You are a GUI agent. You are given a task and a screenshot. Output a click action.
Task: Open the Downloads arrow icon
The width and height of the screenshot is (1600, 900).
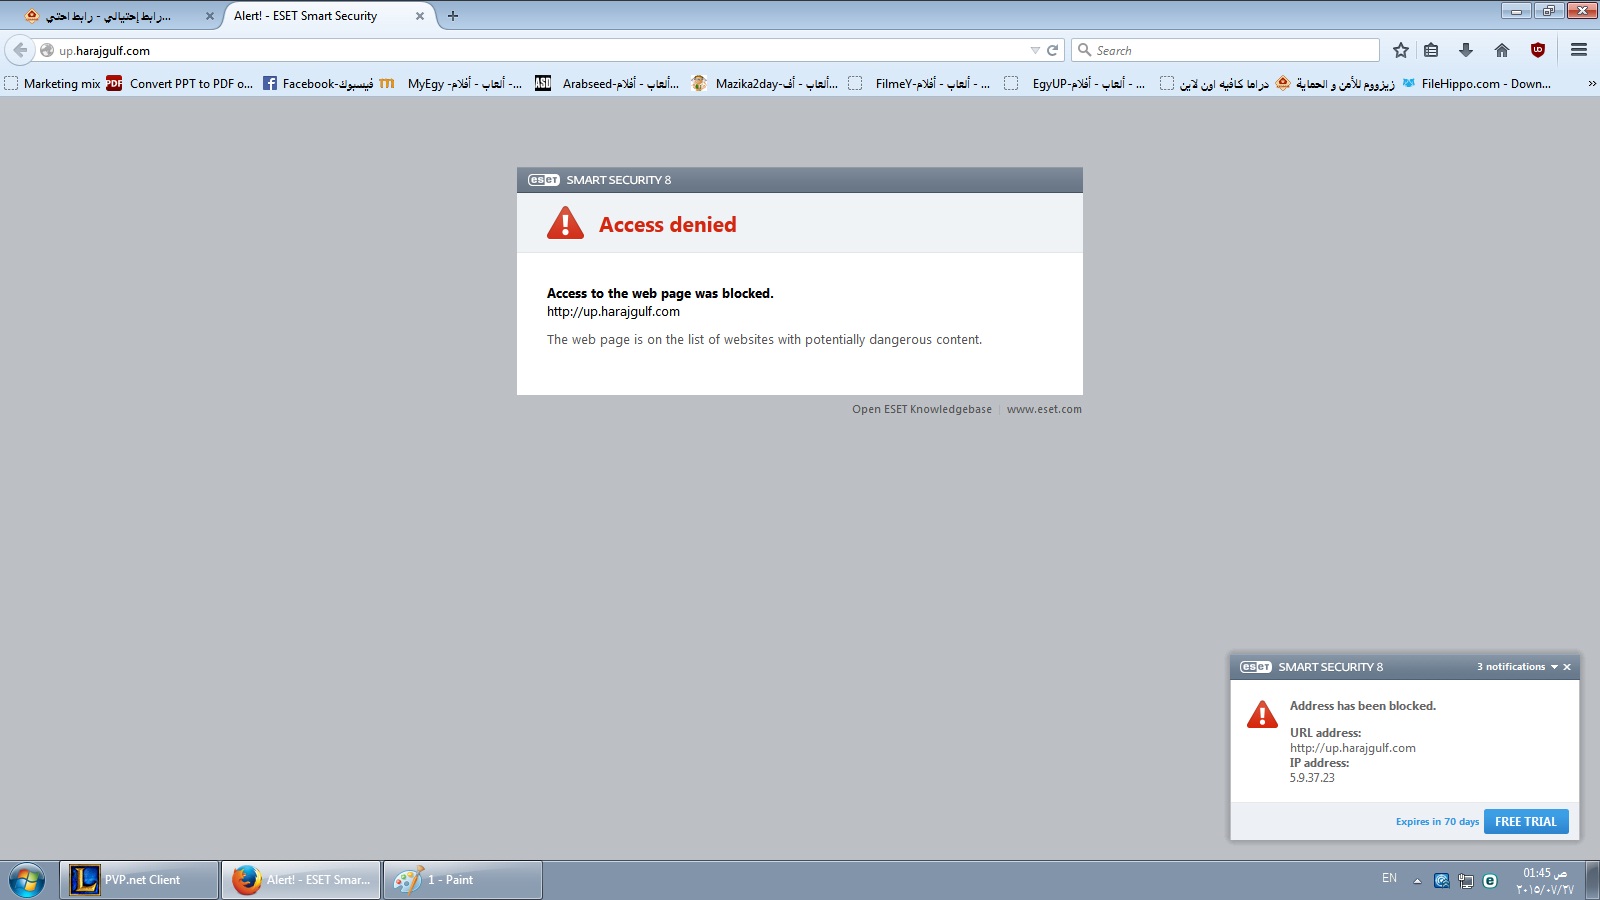coord(1466,50)
